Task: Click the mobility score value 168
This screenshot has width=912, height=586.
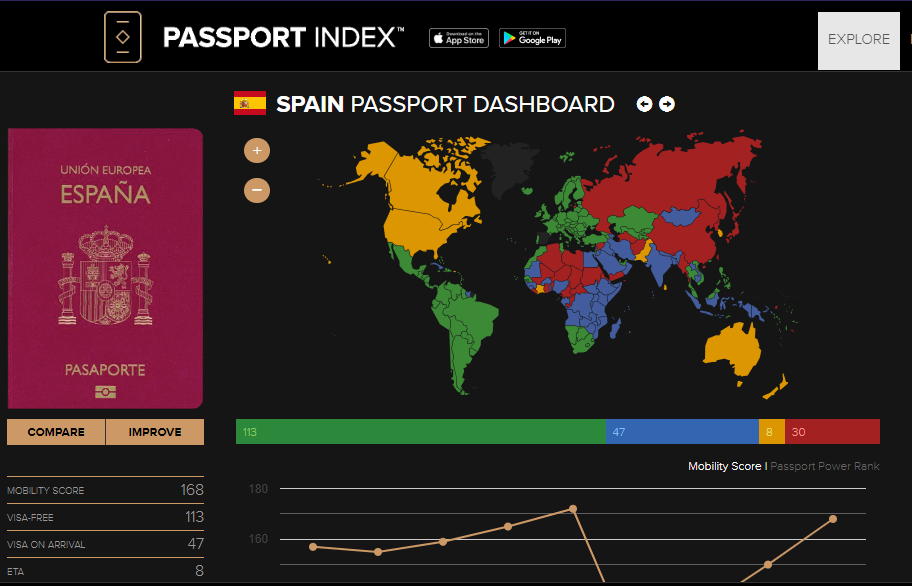Action: (192, 490)
